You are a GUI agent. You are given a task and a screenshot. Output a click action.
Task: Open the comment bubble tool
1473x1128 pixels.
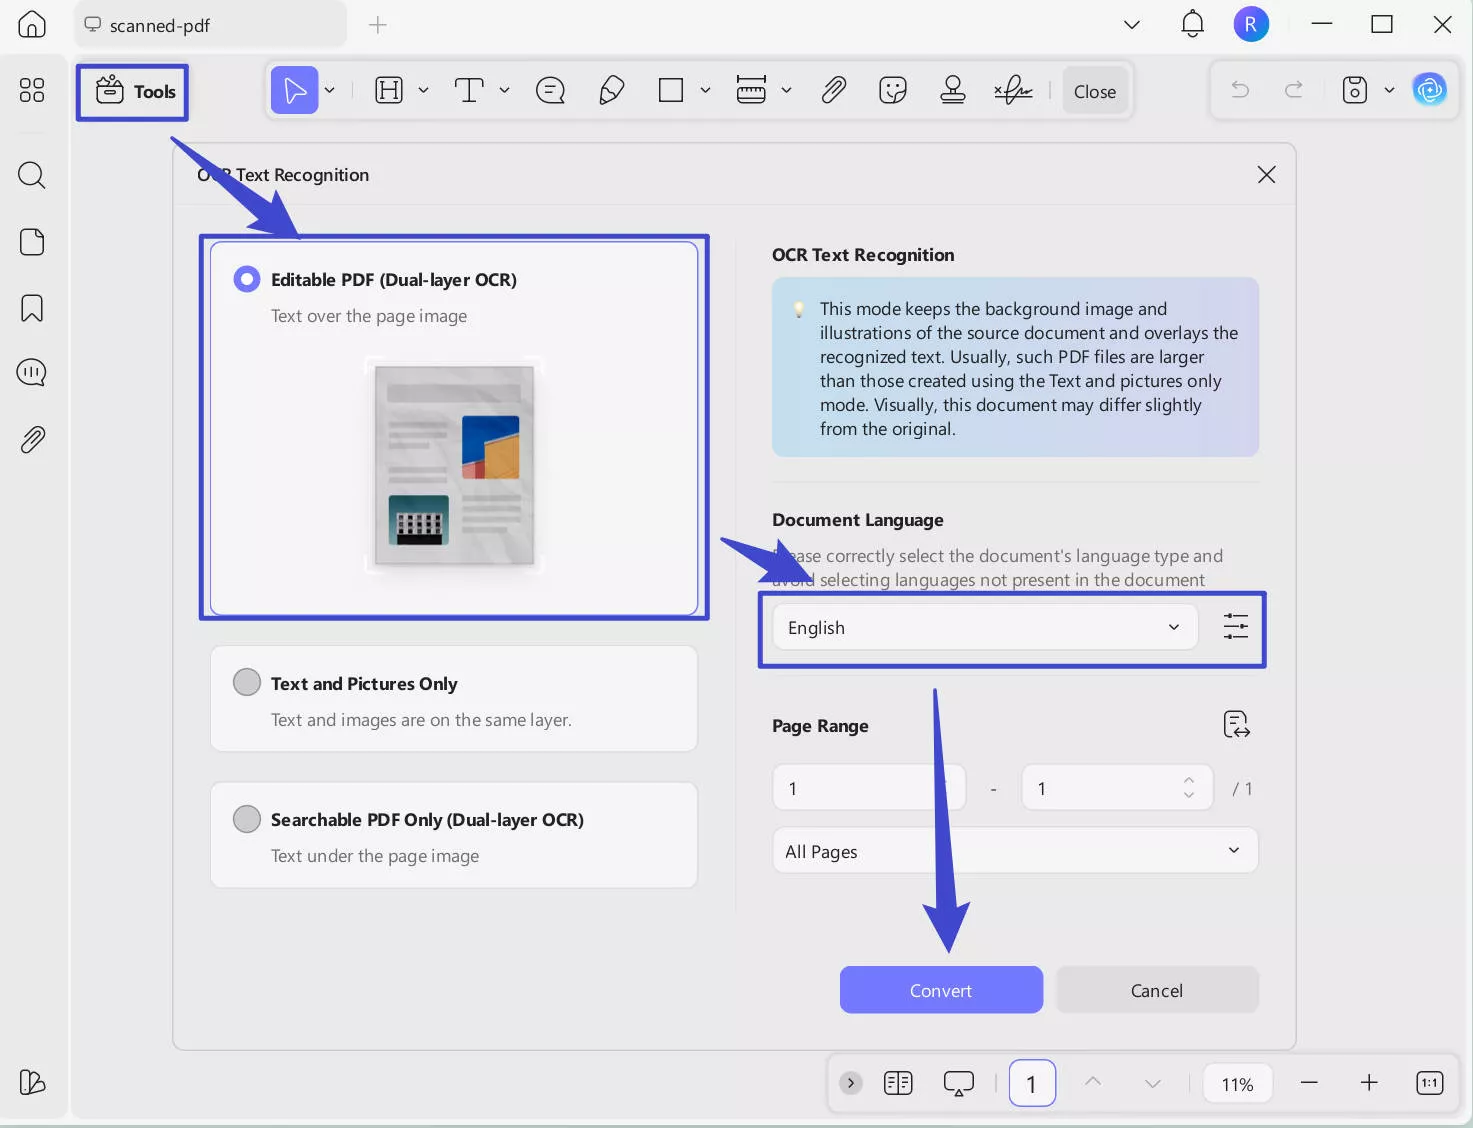coord(550,90)
